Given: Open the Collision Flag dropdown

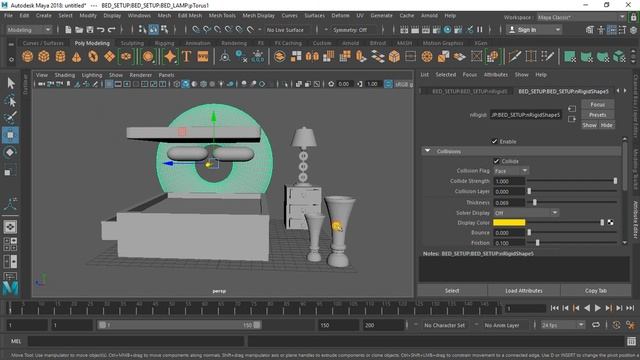Looking at the screenshot, I should pos(511,171).
